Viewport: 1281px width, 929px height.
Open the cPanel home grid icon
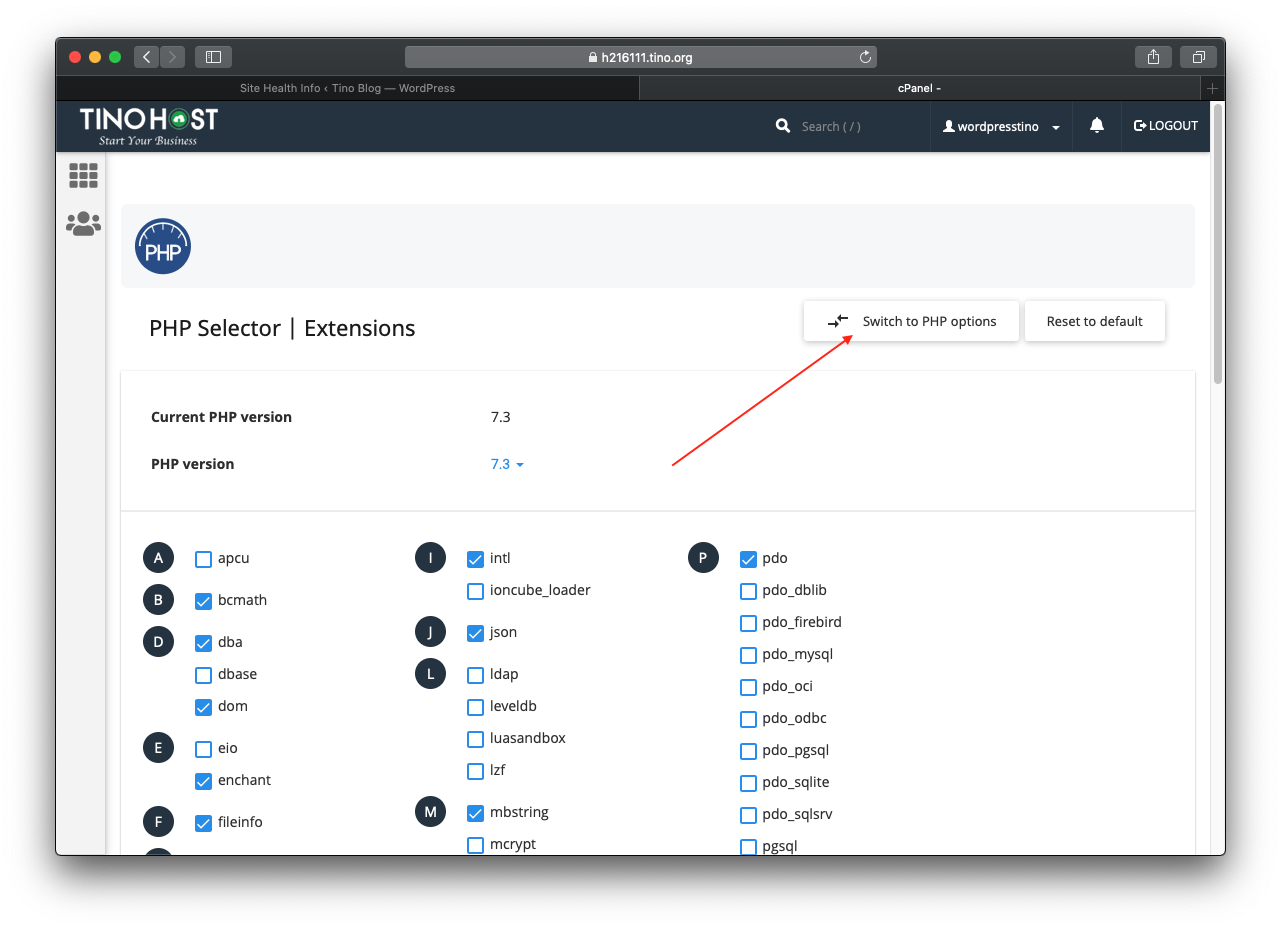point(83,176)
